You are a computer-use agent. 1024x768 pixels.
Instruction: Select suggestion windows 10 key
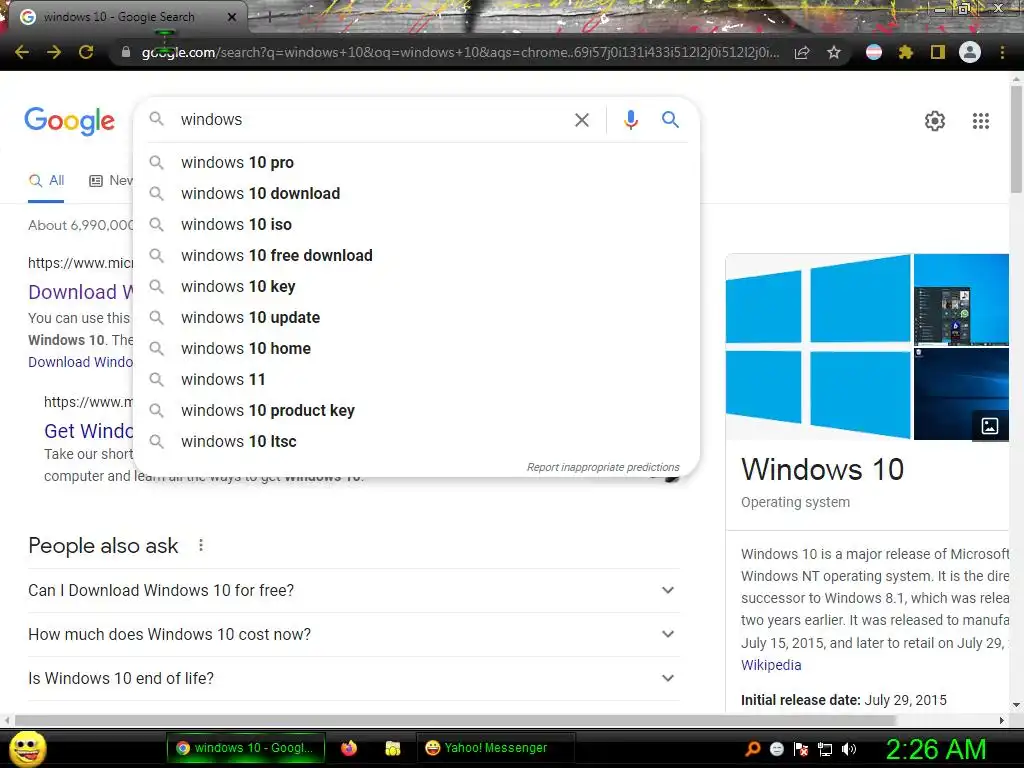coord(416,287)
